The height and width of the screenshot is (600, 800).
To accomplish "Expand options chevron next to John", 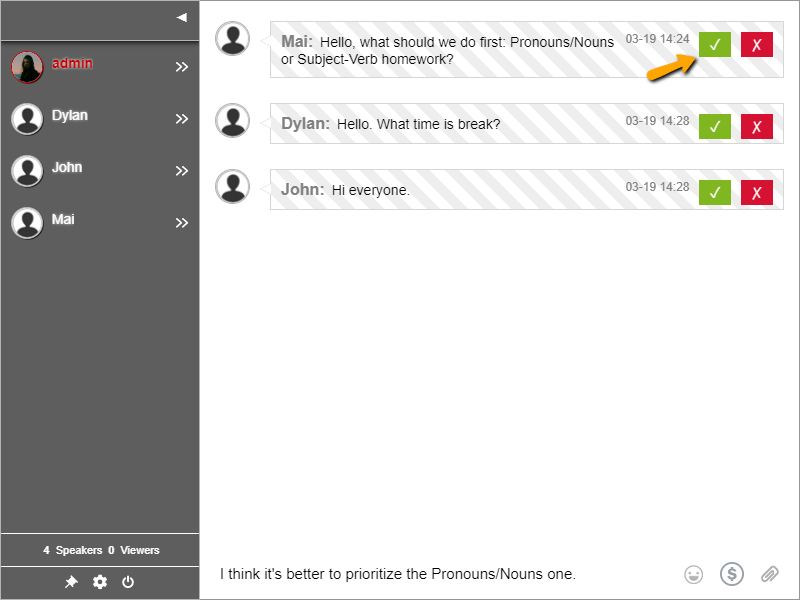I will pyautogui.click(x=182, y=171).
